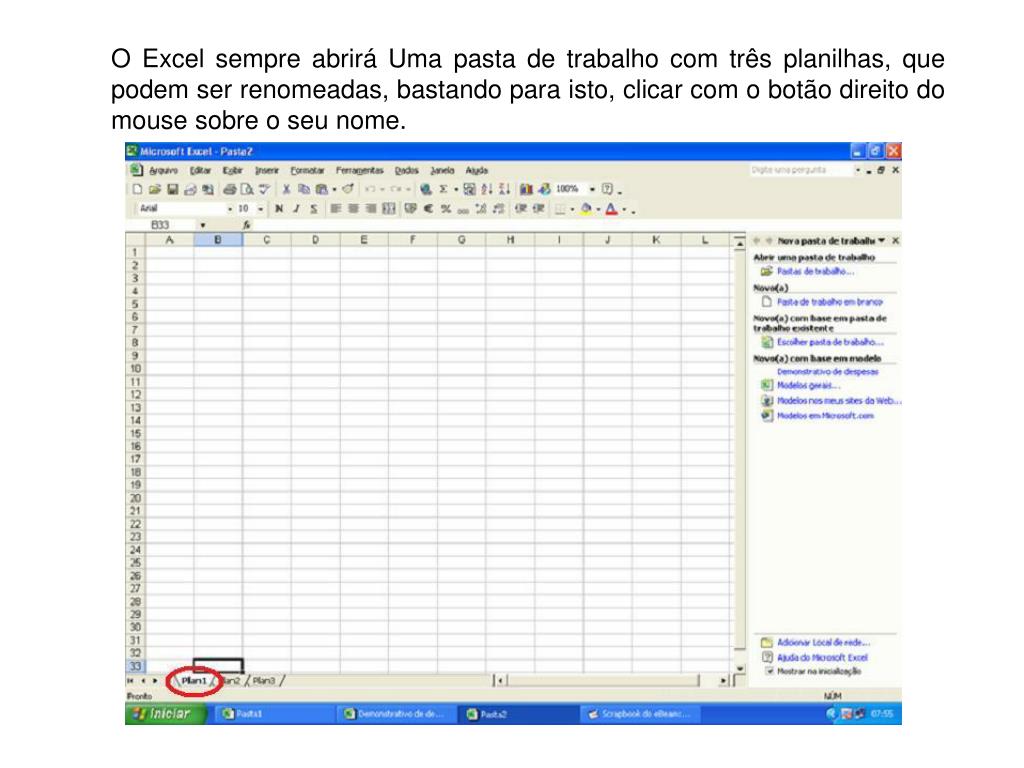
Task: Toggle Underline (S) formatting
Action: tap(314, 208)
